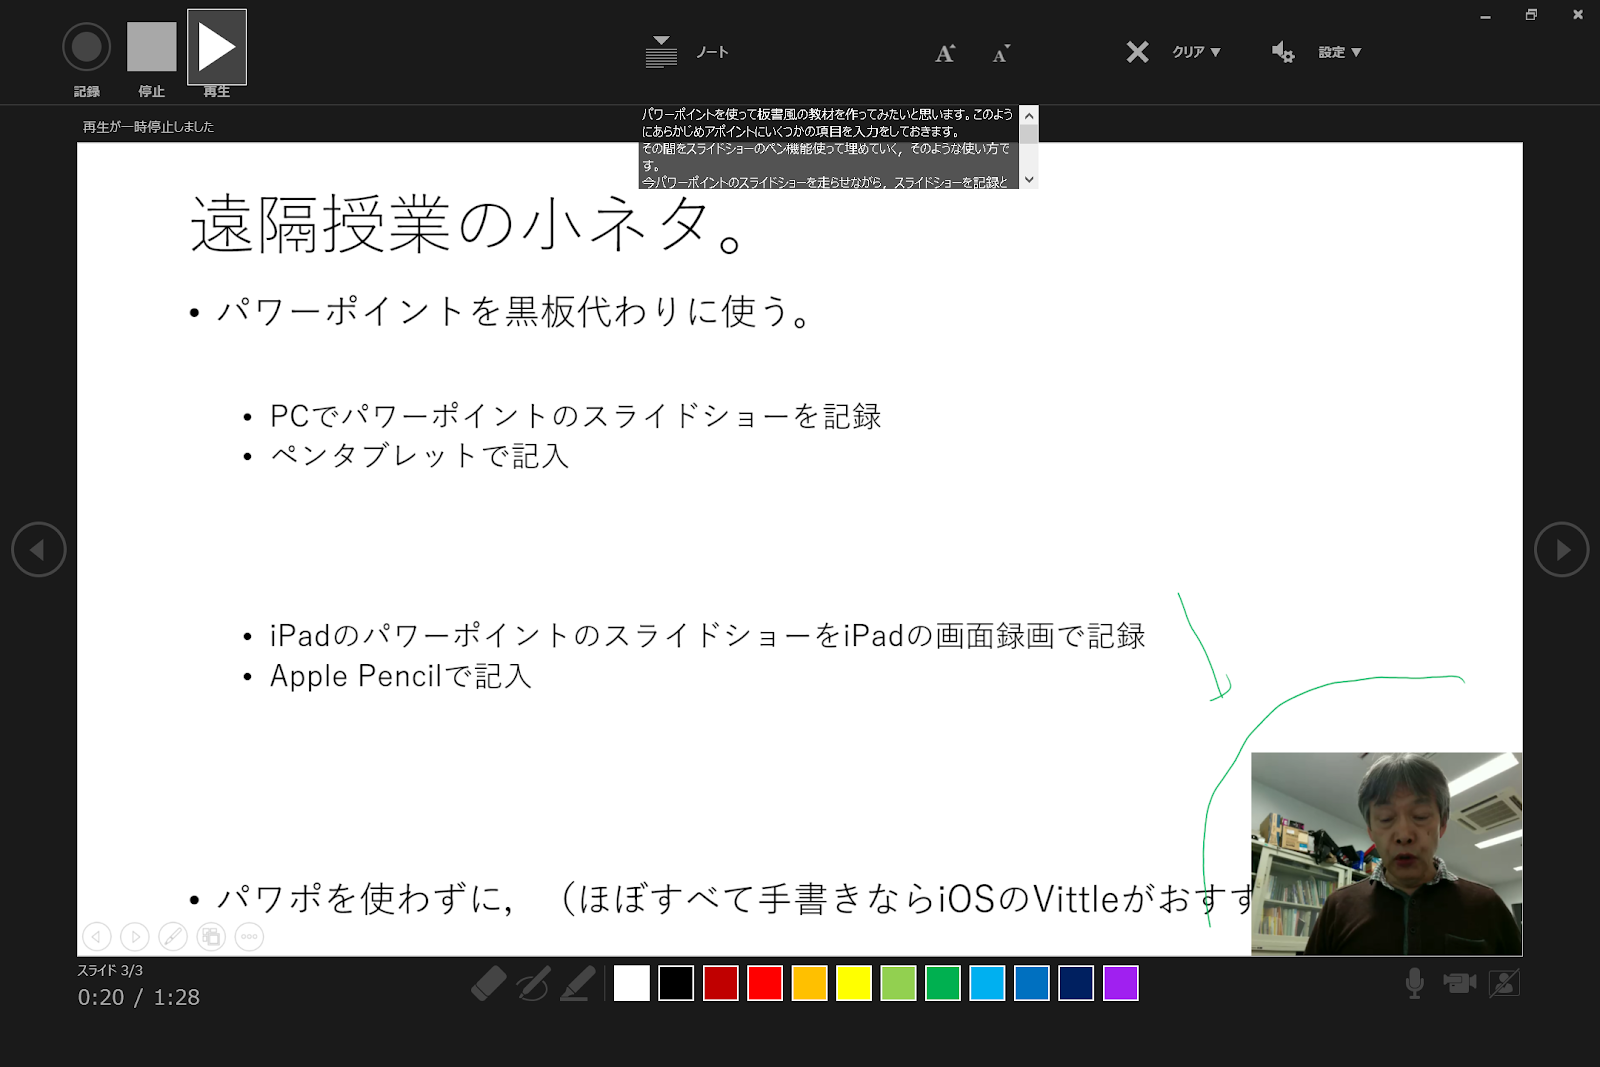Image resolution: width=1600 pixels, height=1067 pixels.
Task: Choose the white ink color
Action: click(632, 983)
